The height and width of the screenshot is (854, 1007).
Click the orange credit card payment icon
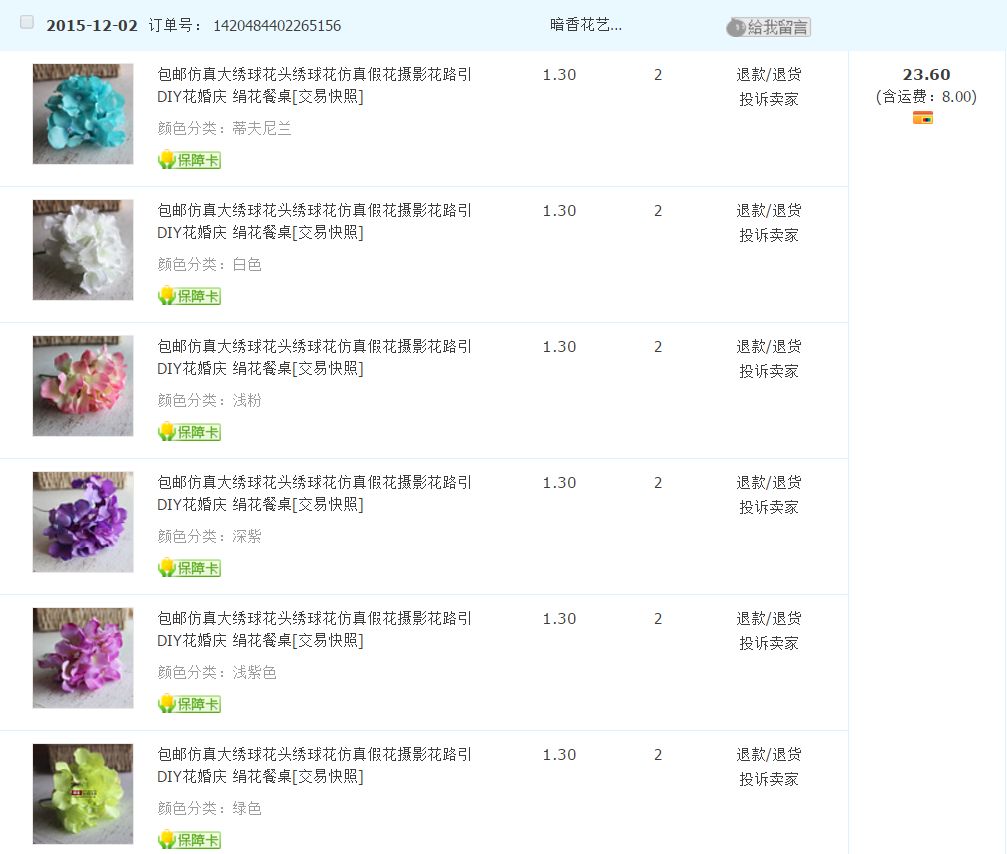[x=922, y=118]
